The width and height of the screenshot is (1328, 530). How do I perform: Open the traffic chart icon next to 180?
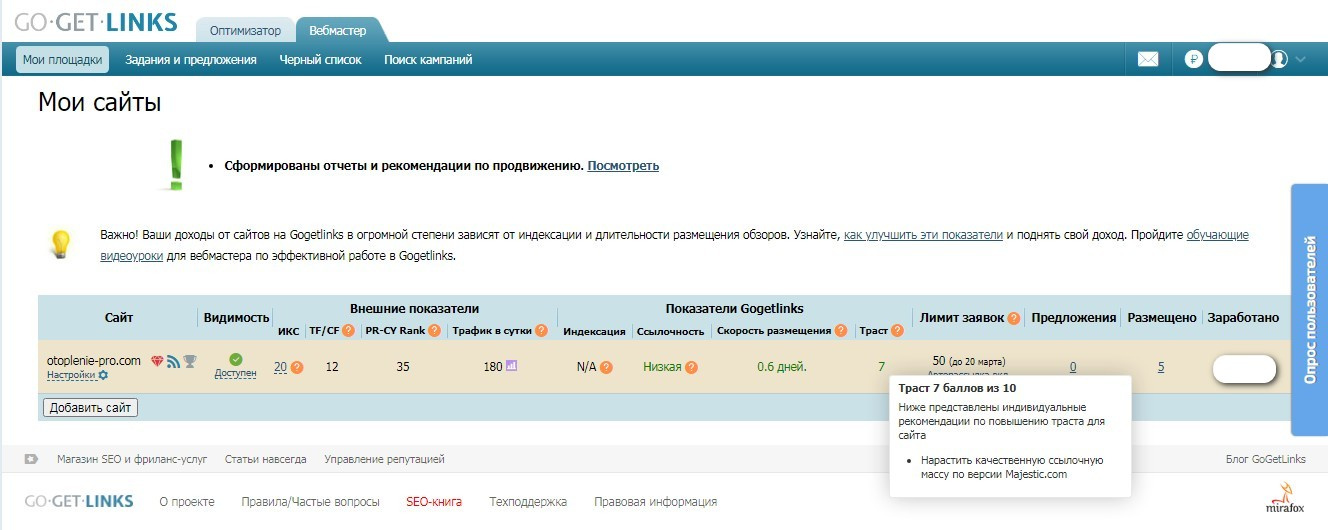[x=512, y=366]
